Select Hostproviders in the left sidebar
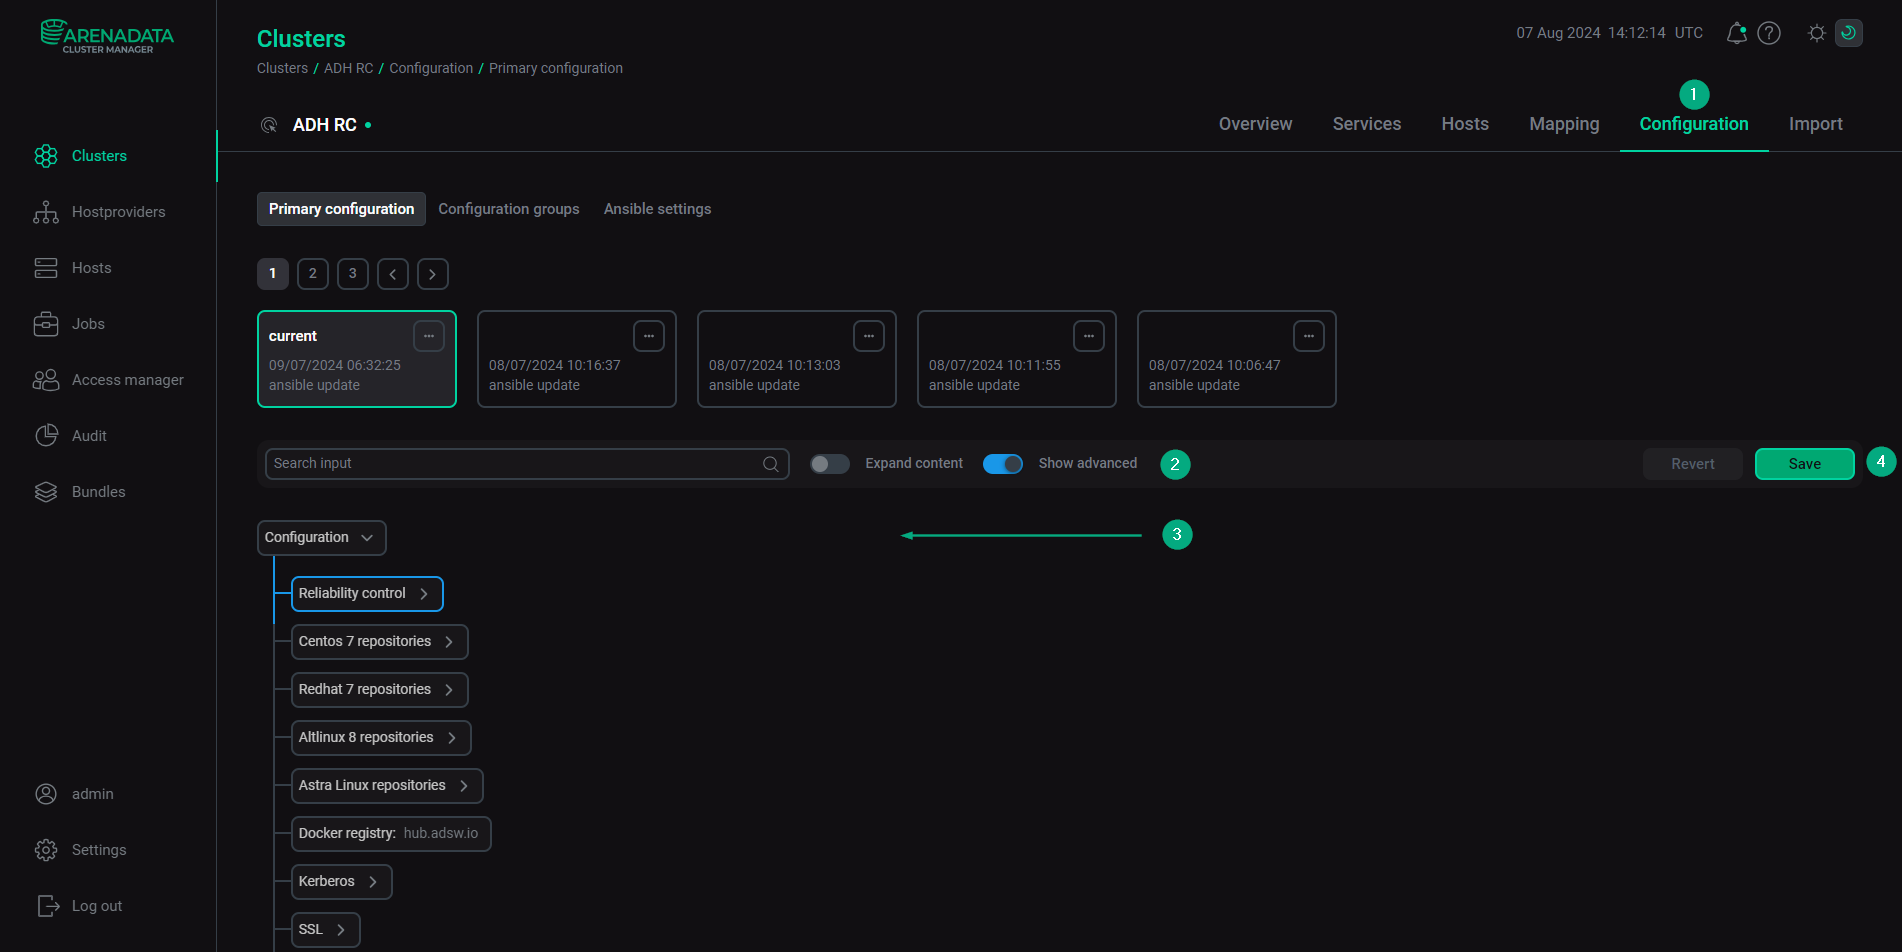Viewport: 1902px width, 952px height. pyautogui.click(x=118, y=212)
